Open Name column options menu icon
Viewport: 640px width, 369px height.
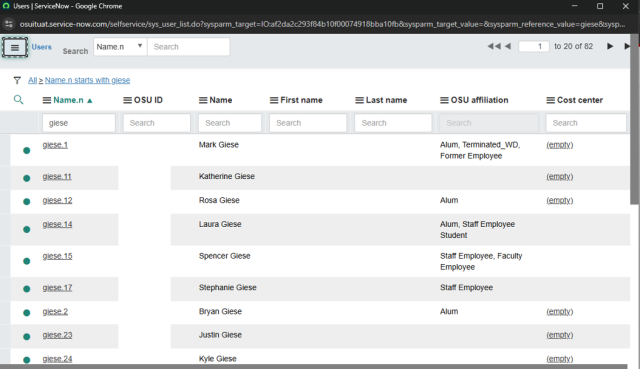tap(203, 100)
